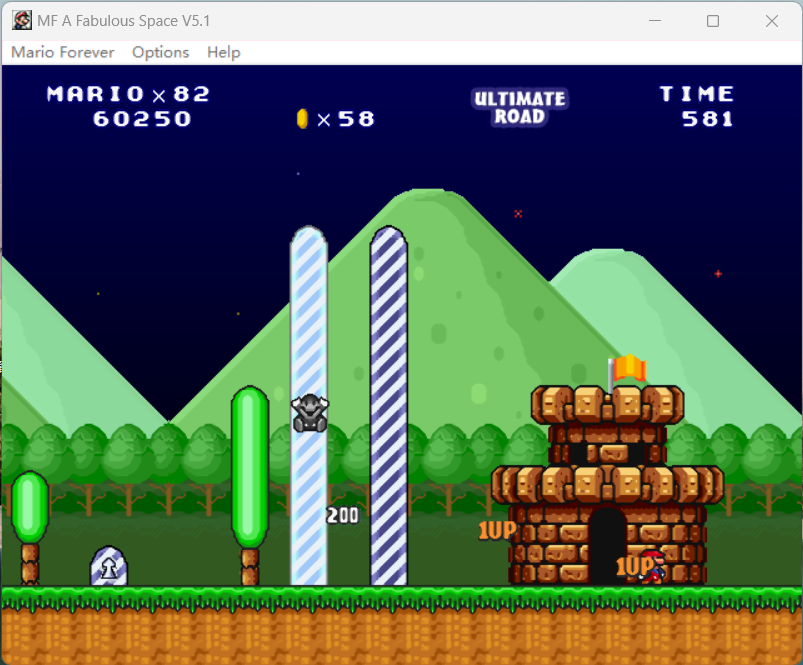Click the window title MF A Fabulous Space V5.1
Viewport: 803px width, 665px height.
click(123, 20)
